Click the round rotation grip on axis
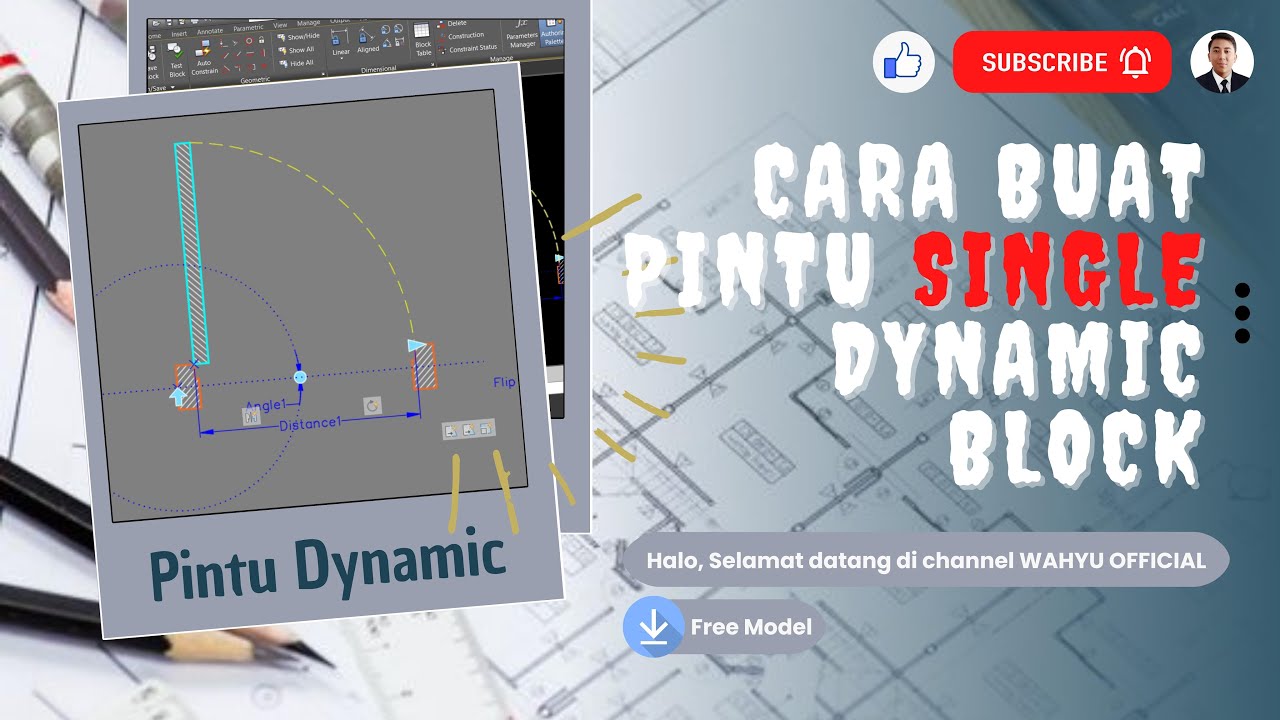This screenshot has height=720, width=1280. (x=299, y=377)
